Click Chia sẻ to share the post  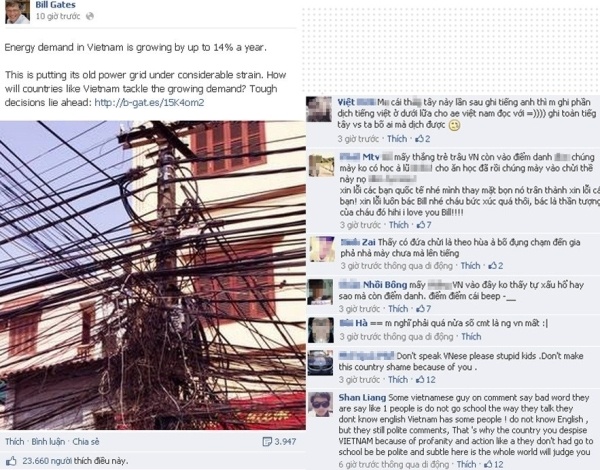pos(86,442)
